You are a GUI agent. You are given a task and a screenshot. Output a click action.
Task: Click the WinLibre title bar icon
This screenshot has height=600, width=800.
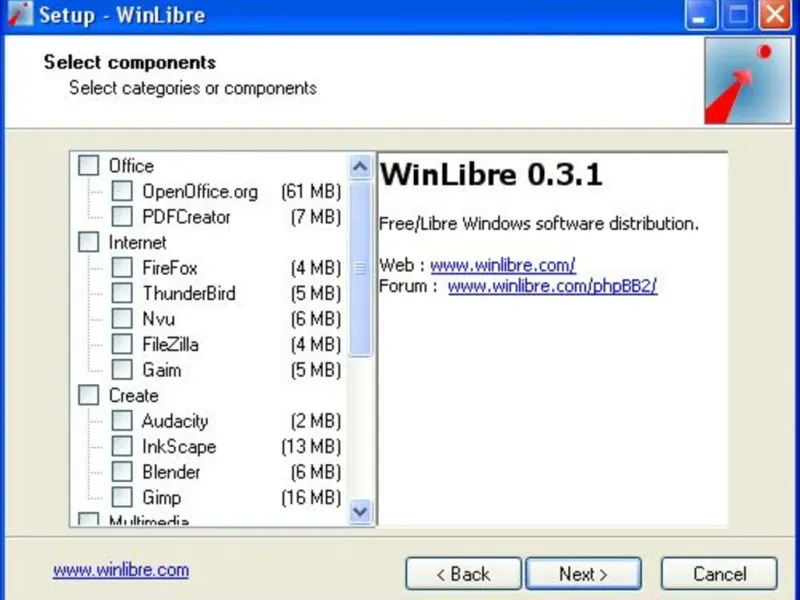[x=20, y=14]
